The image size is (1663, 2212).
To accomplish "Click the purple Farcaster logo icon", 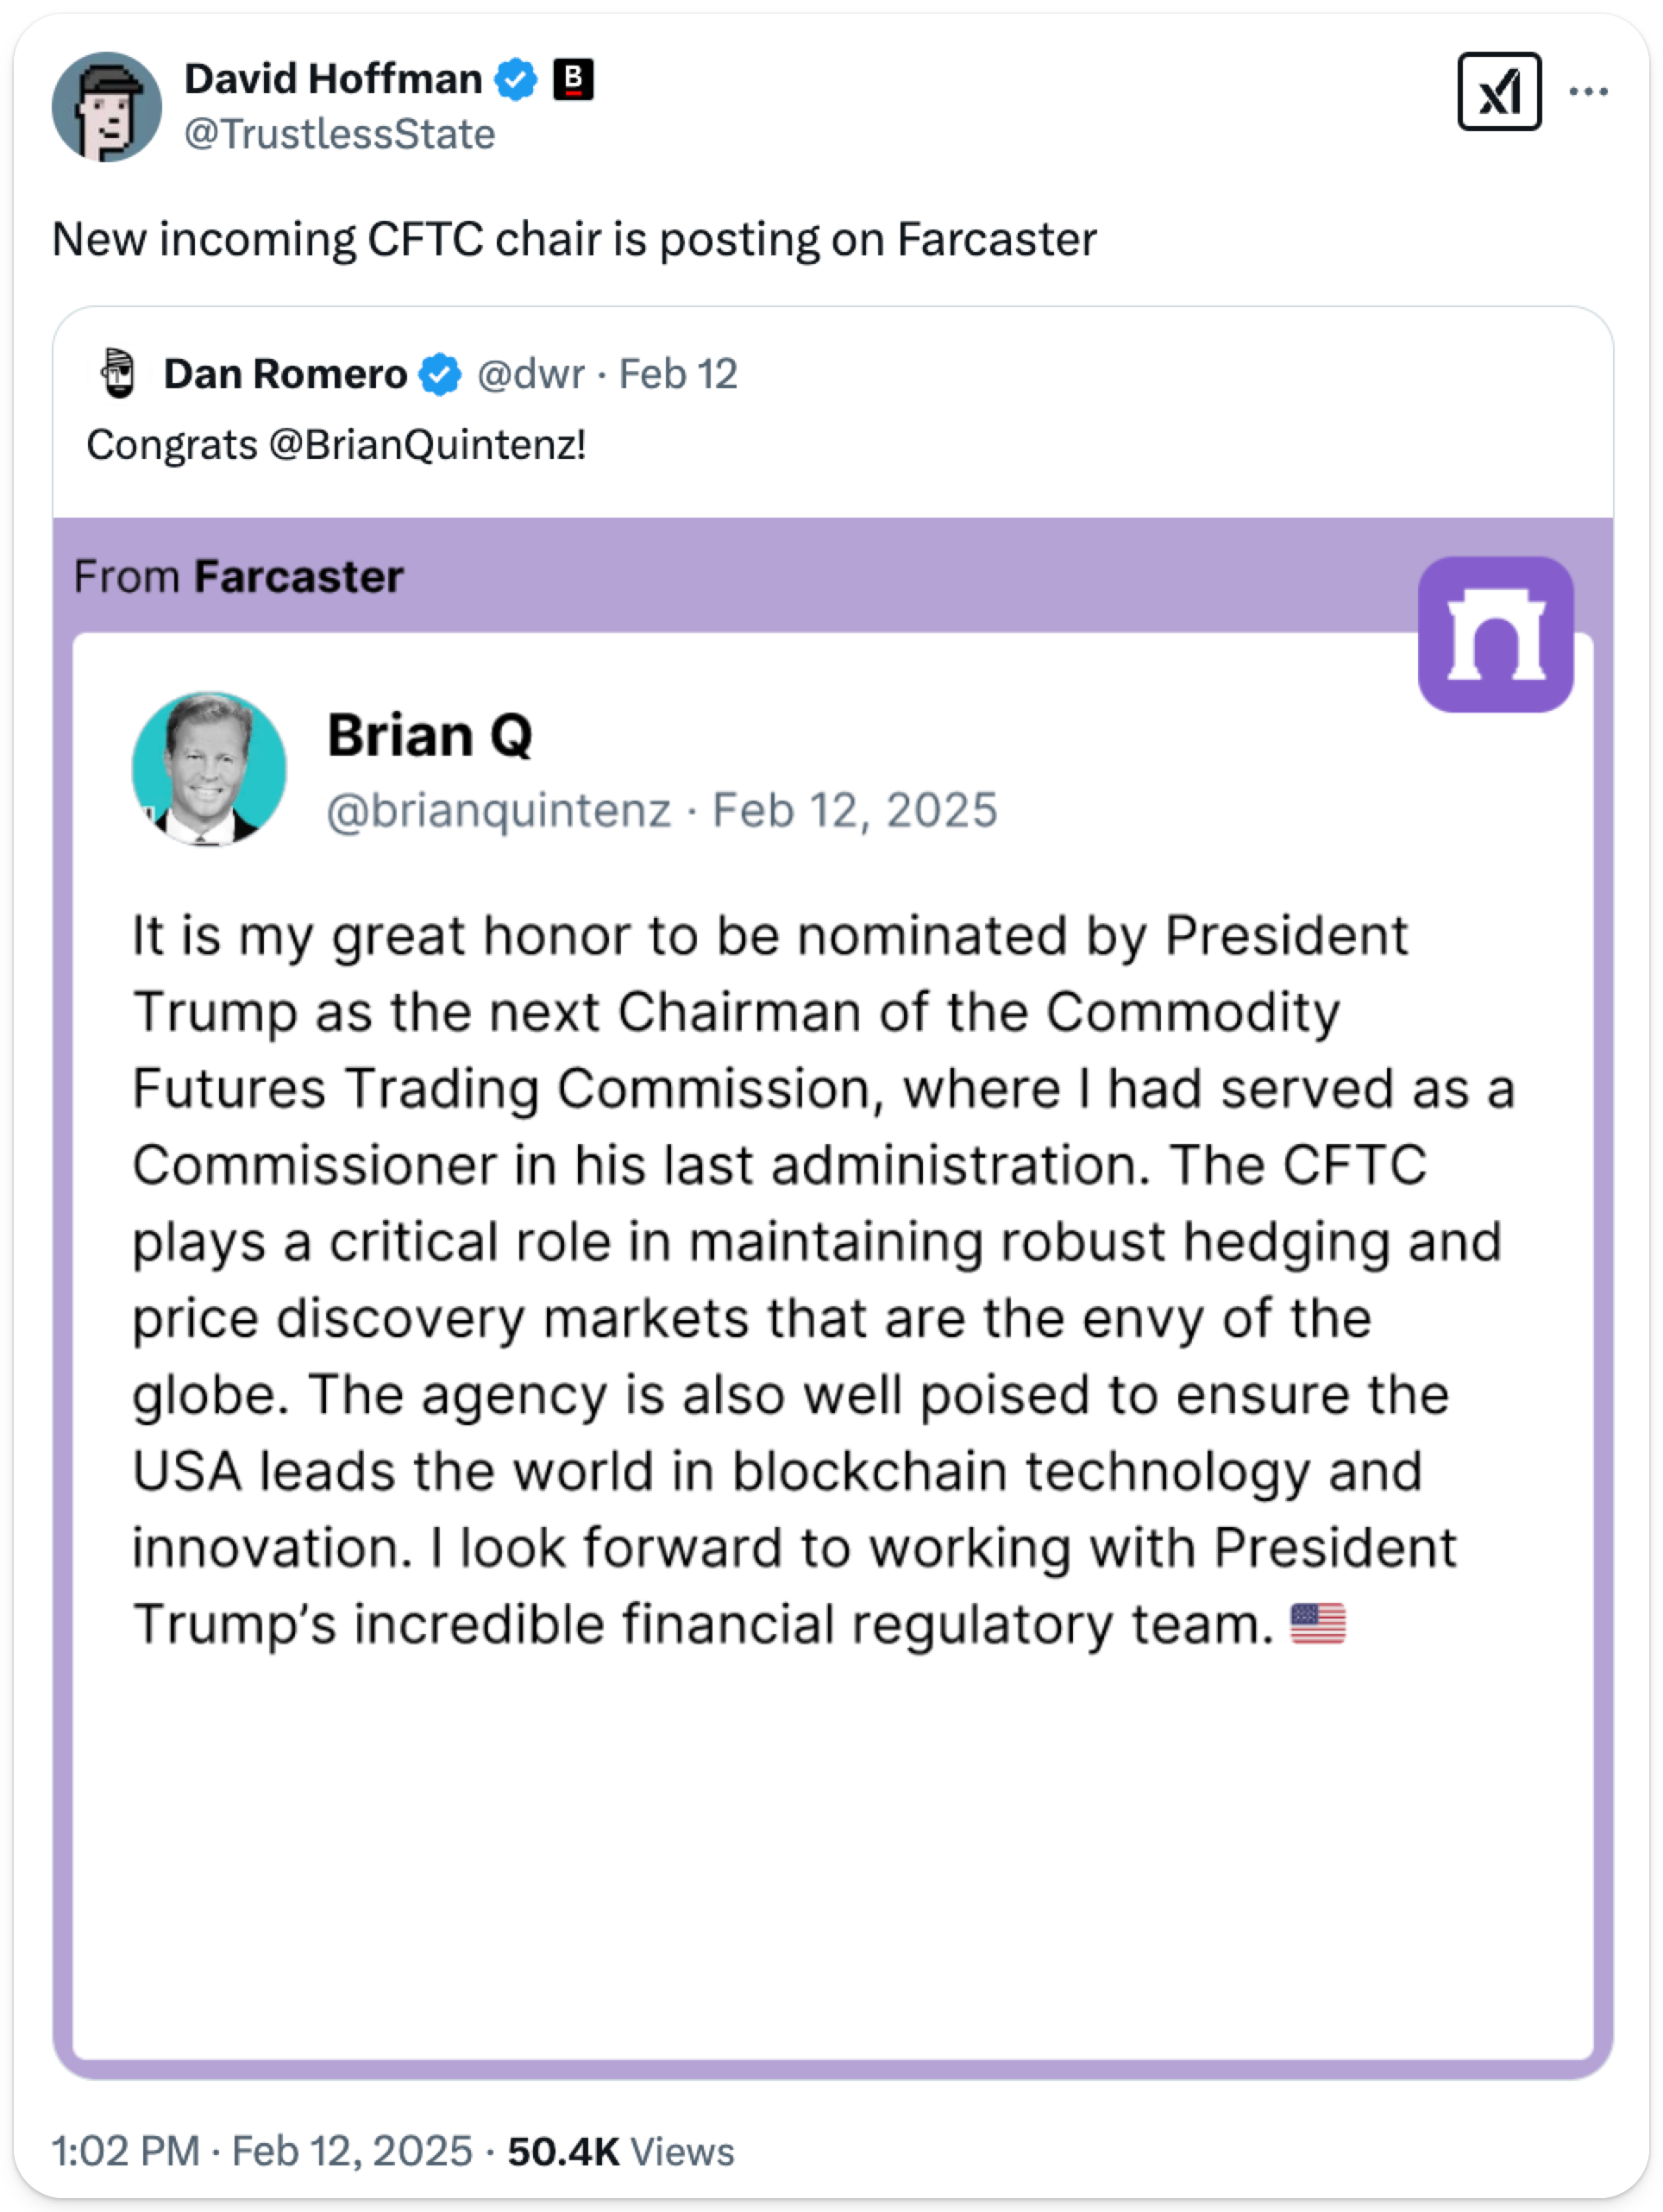I will click(x=1494, y=635).
